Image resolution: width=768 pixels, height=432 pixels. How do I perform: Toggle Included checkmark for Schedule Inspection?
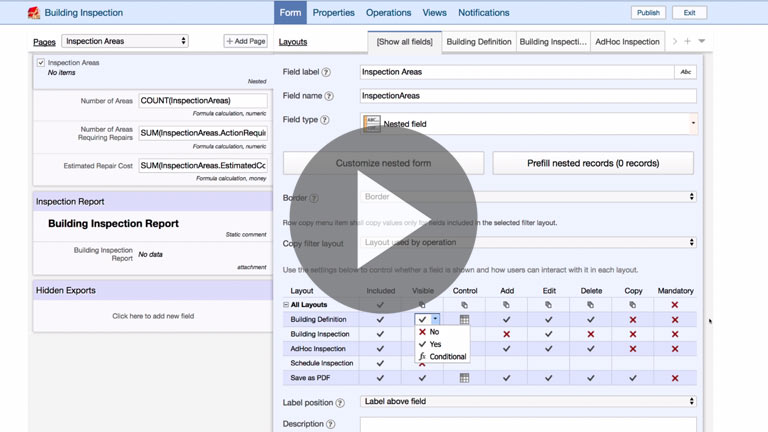point(379,363)
